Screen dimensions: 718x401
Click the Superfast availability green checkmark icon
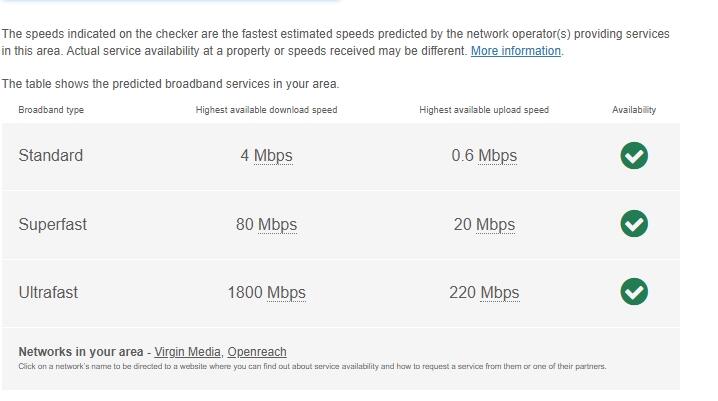point(634,224)
